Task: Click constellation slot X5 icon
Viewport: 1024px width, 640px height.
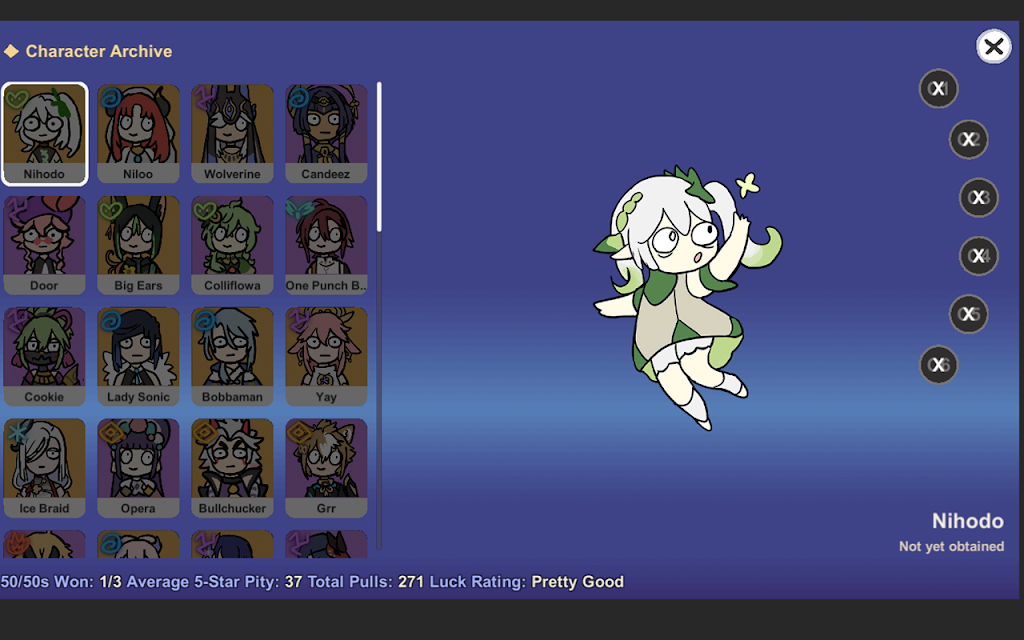Action: point(968,315)
